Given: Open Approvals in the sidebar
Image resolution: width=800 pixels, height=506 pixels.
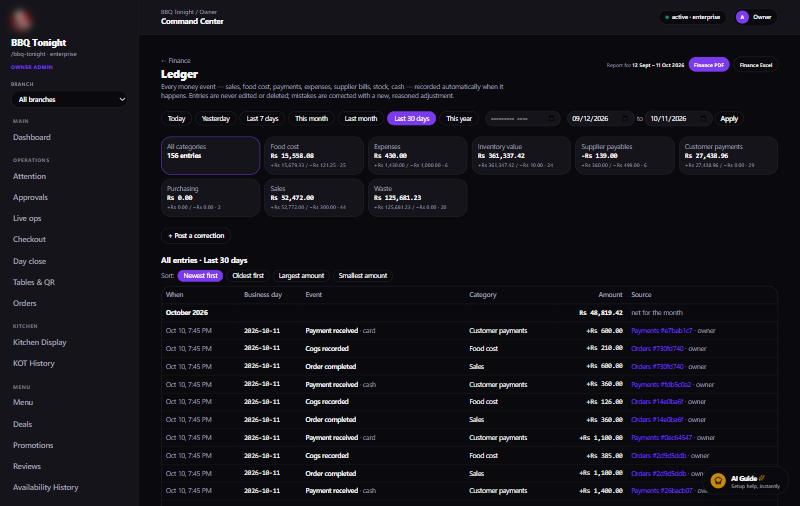Looking at the screenshot, I should (30, 197).
